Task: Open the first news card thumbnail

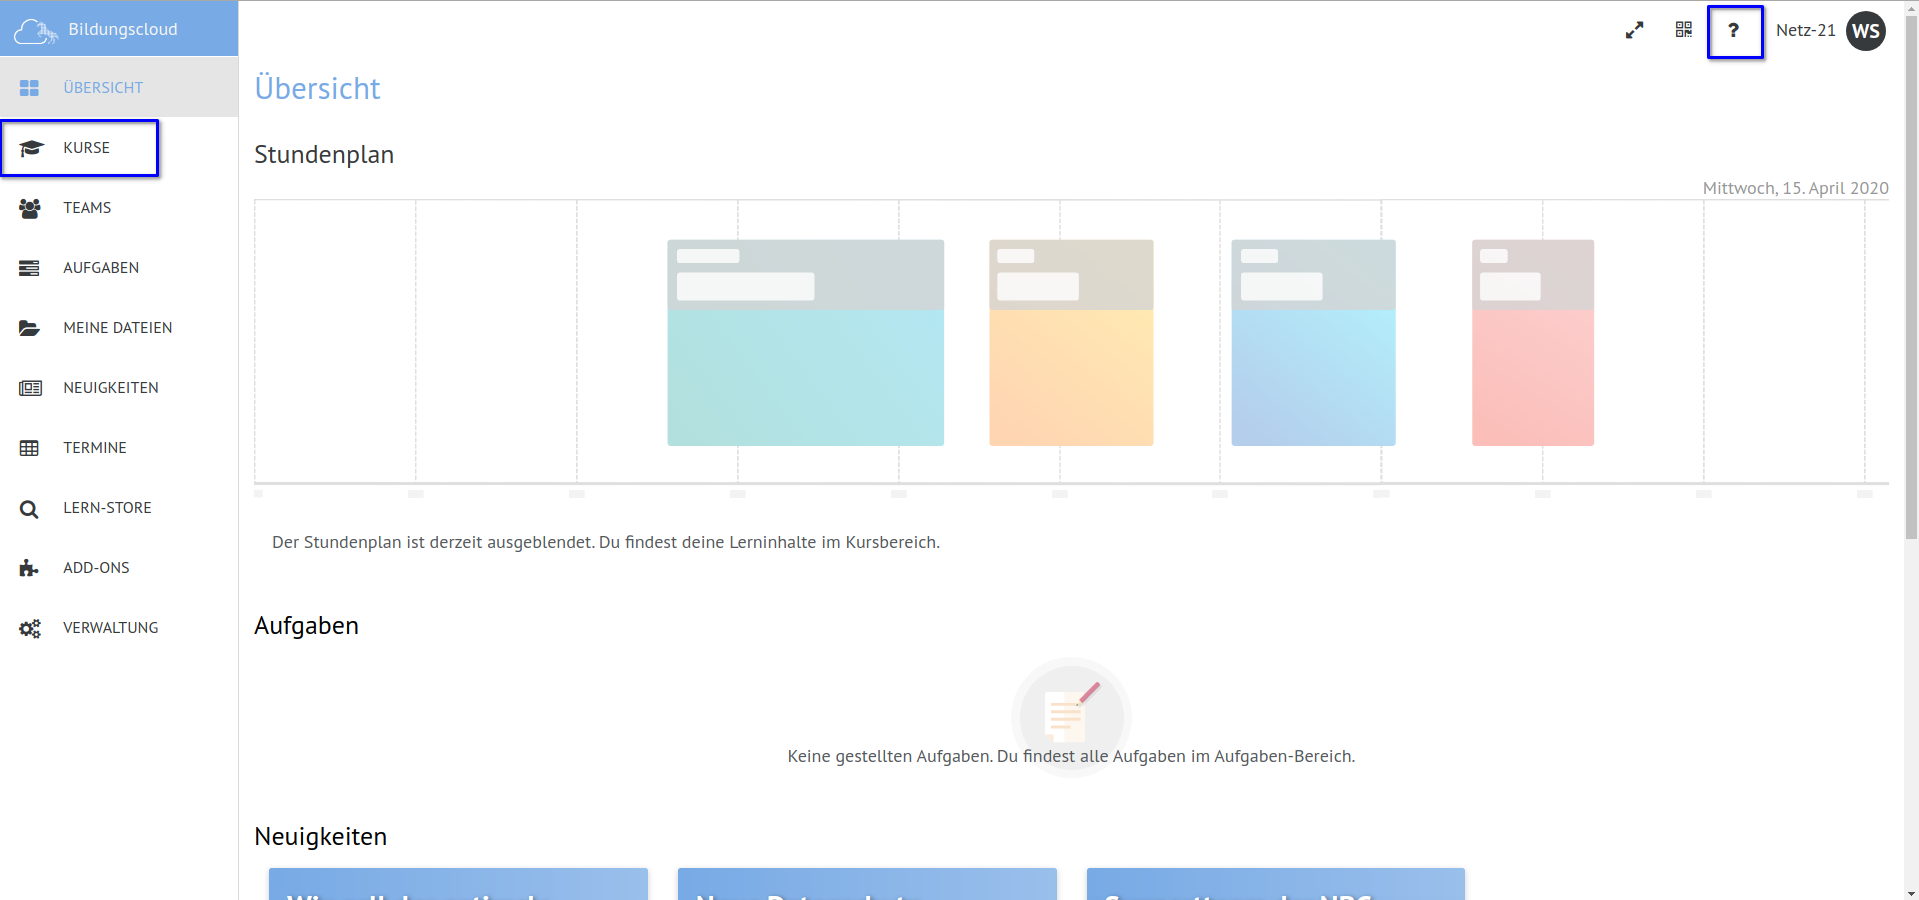Action: point(458,884)
